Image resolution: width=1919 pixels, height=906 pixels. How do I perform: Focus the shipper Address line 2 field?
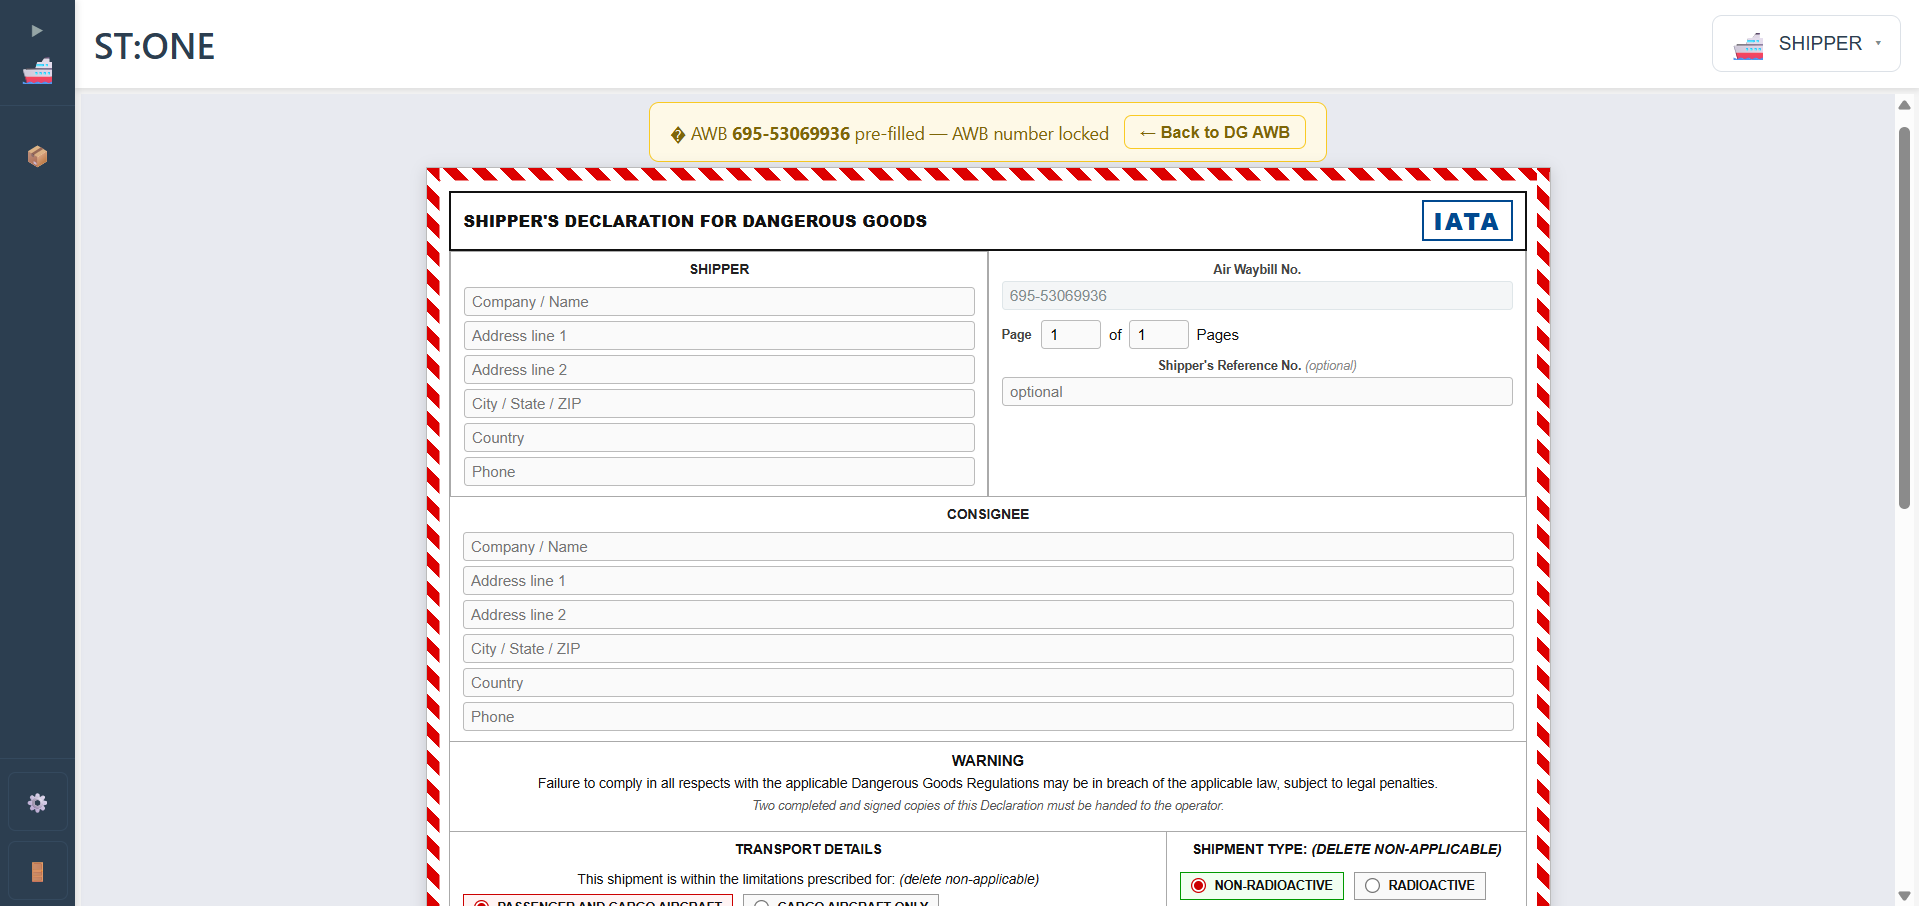pos(719,370)
